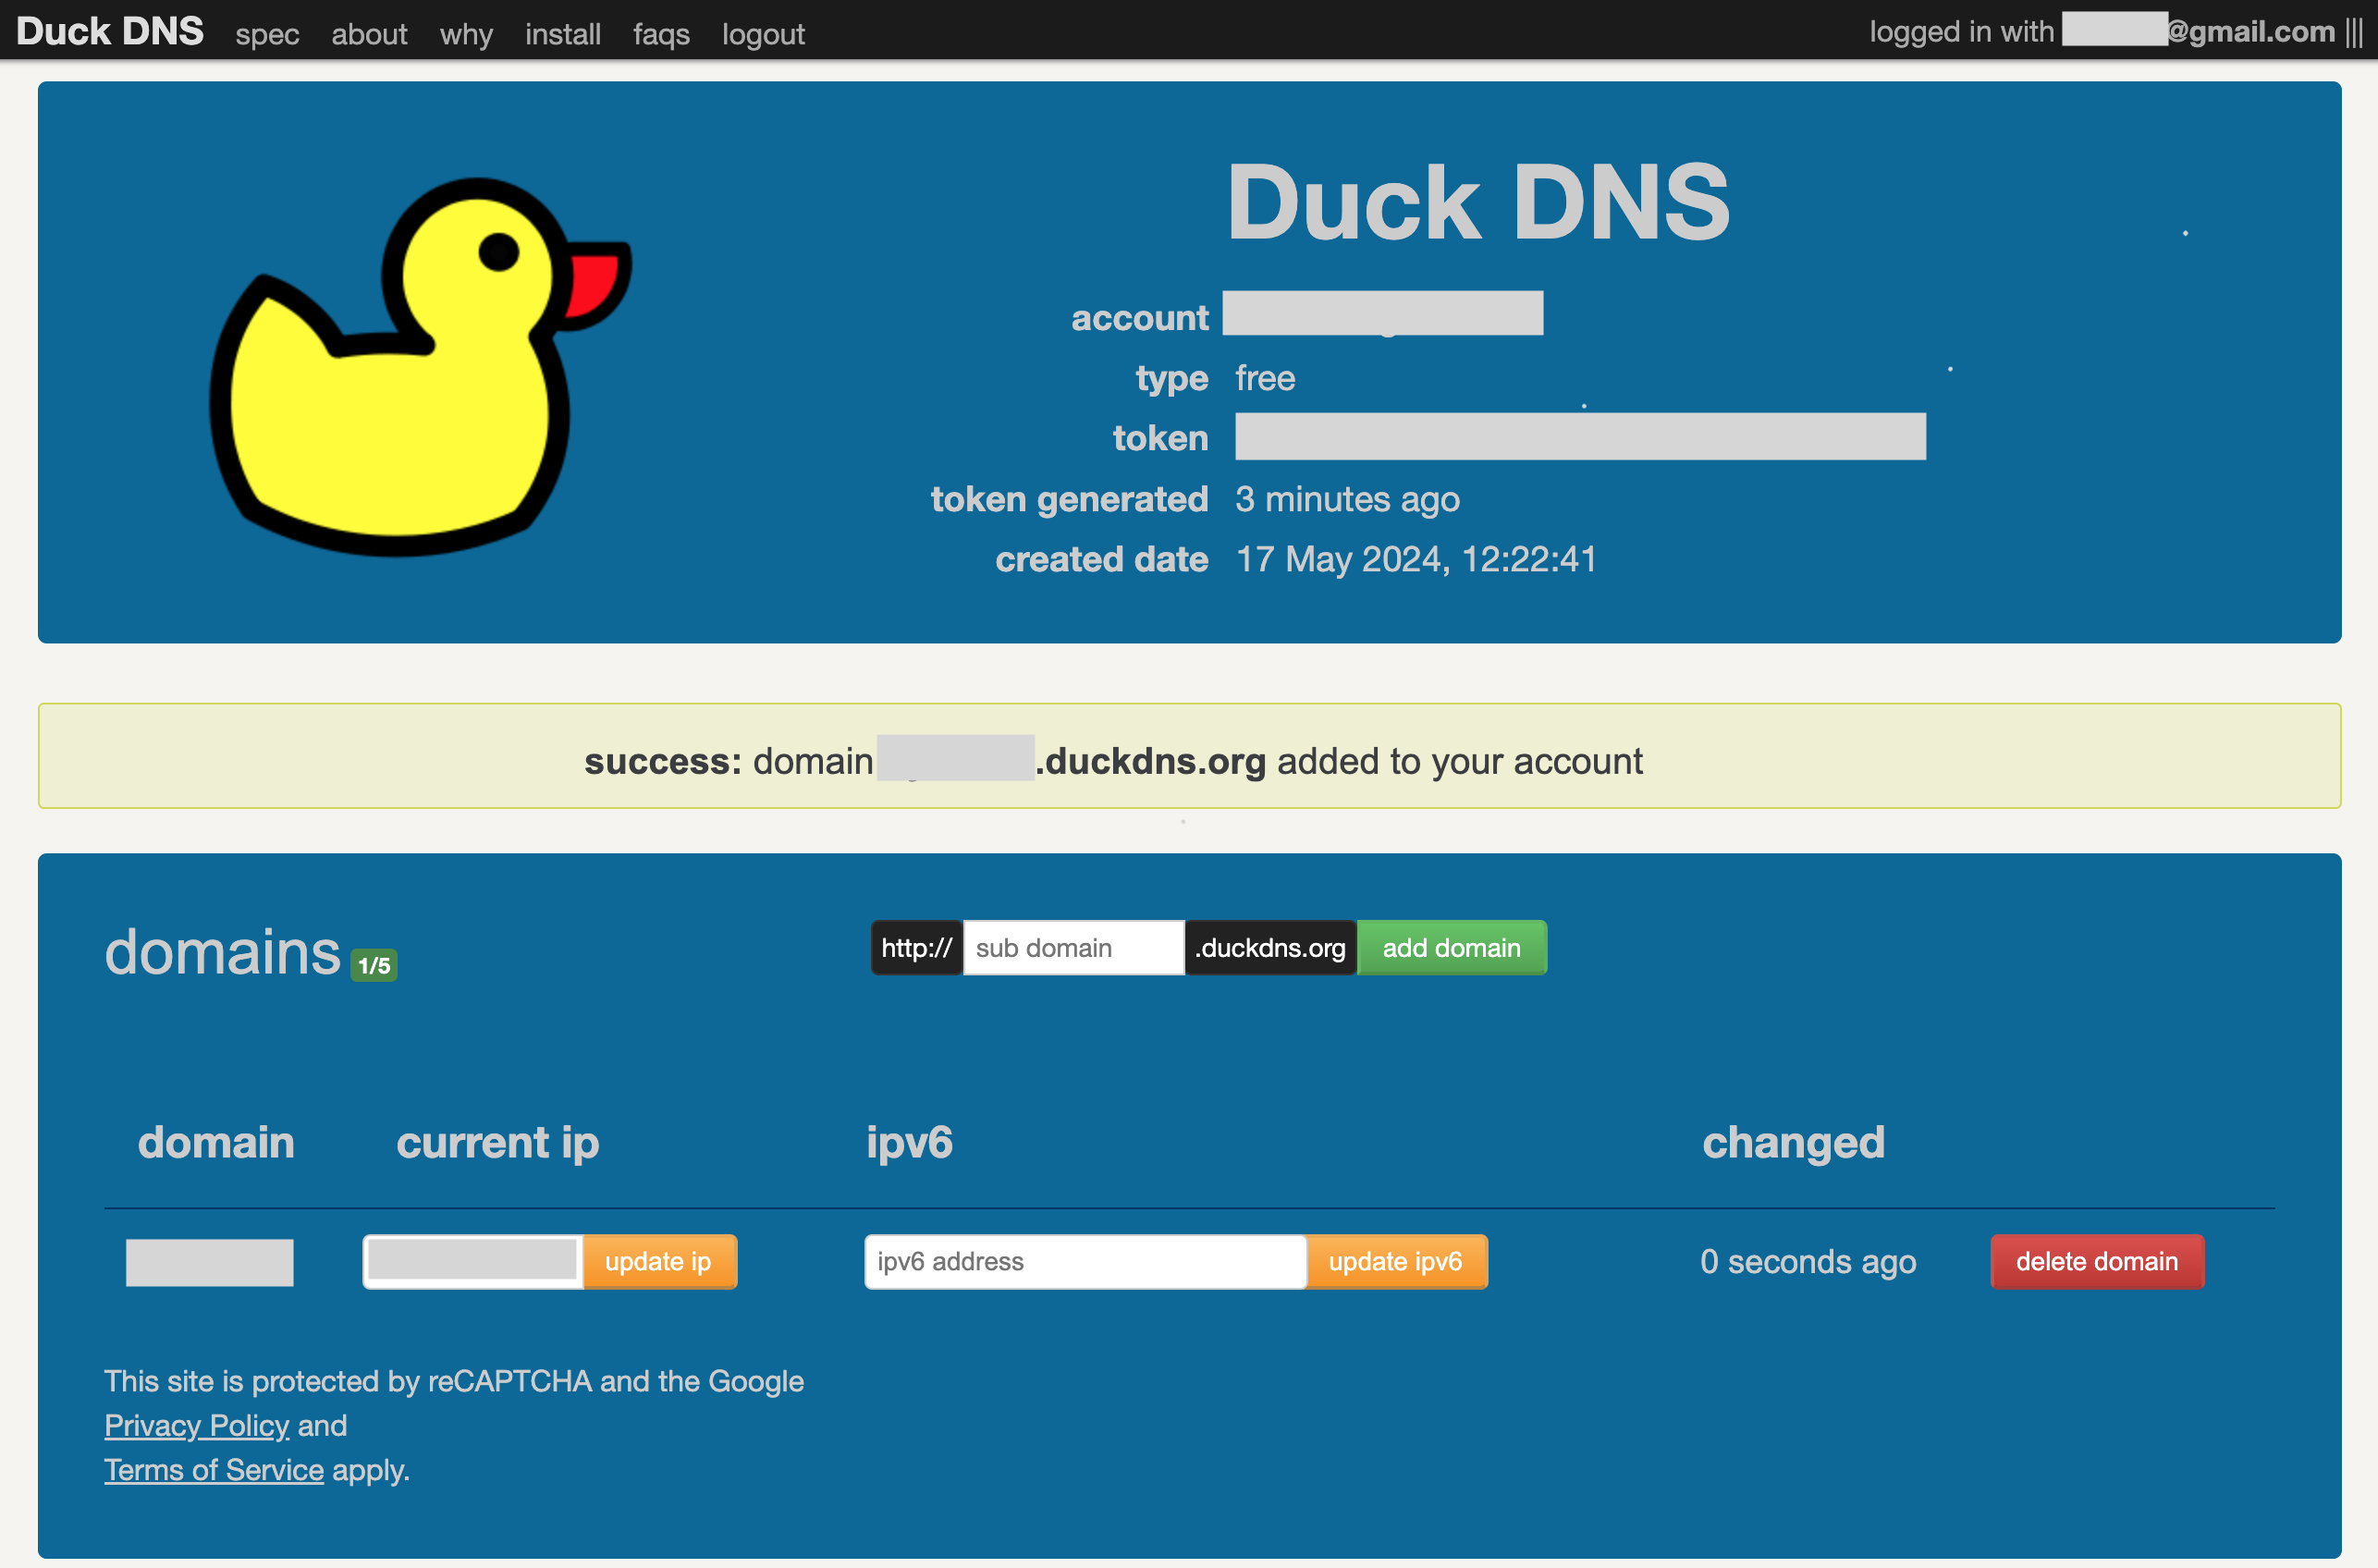The image size is (2378, 1568).
Task: Click the triple-bar icon beside the email
Action: pyautogui.click(x=2354, y=32)
